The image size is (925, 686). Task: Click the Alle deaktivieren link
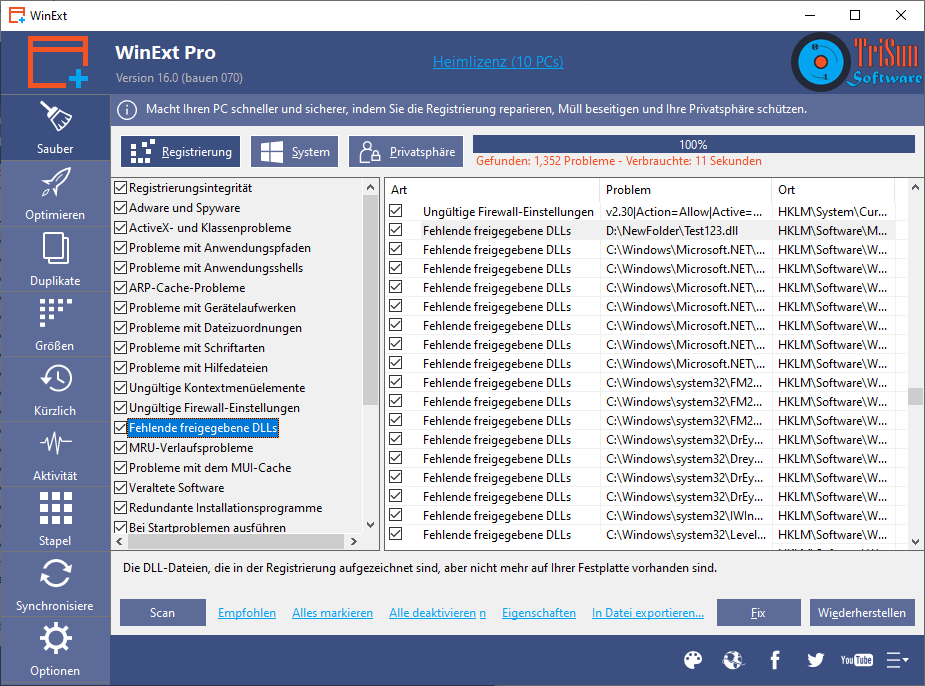[x=437, y=613]
